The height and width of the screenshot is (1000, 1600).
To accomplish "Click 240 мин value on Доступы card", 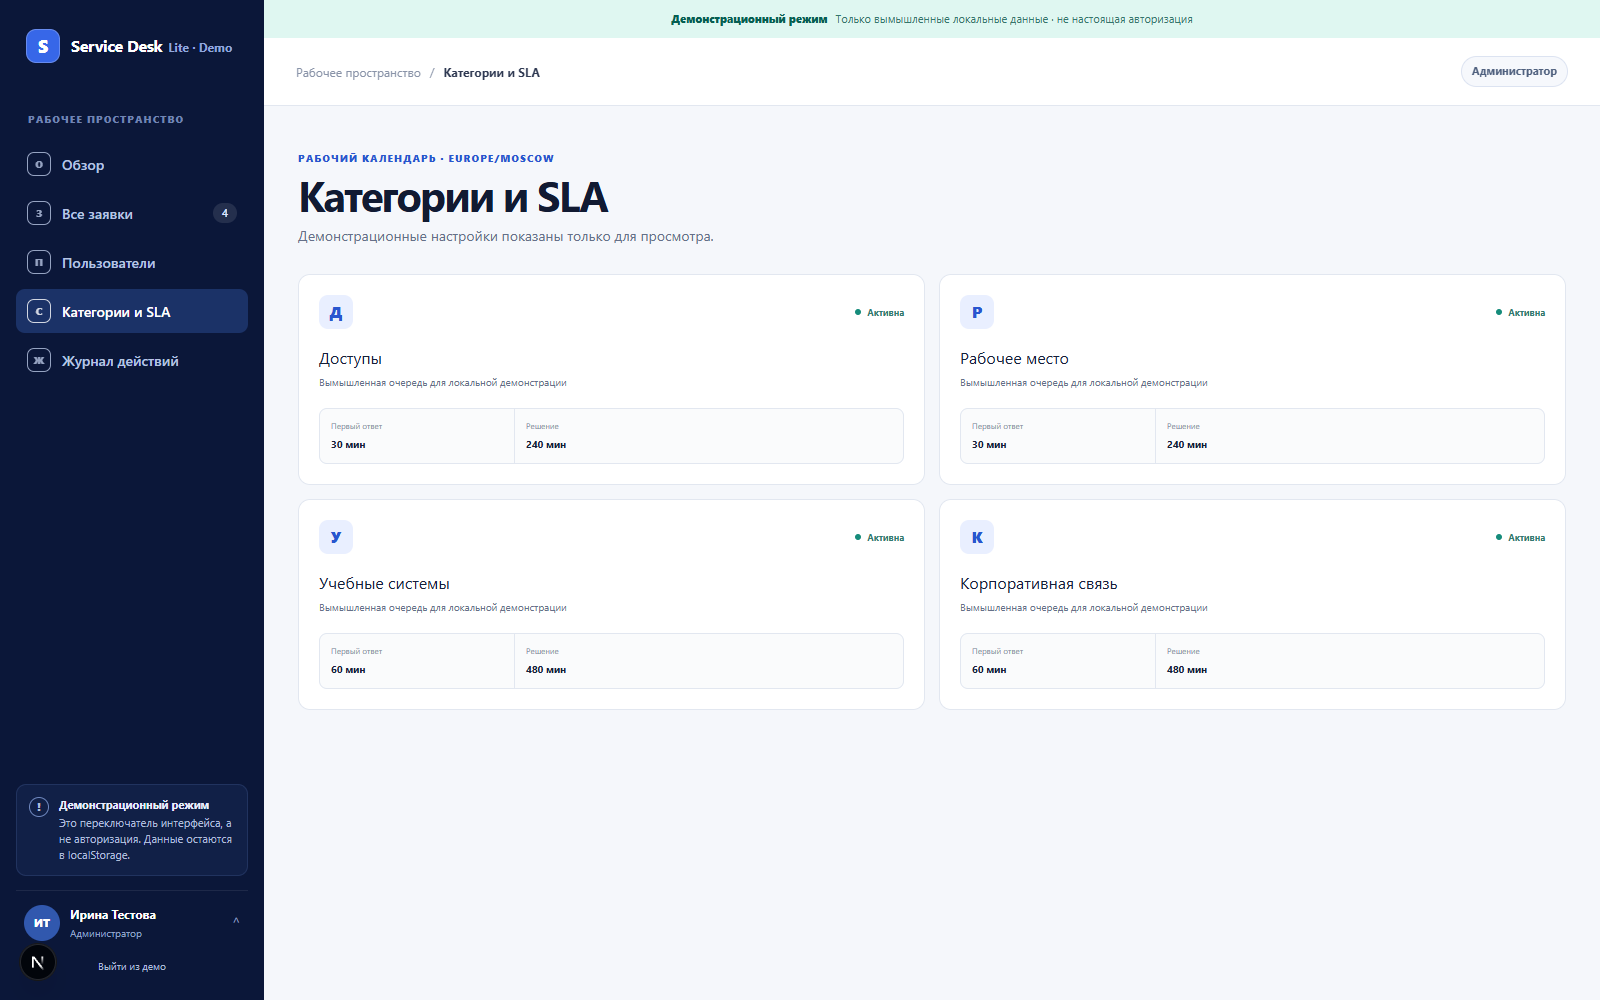I will point(546,445).
